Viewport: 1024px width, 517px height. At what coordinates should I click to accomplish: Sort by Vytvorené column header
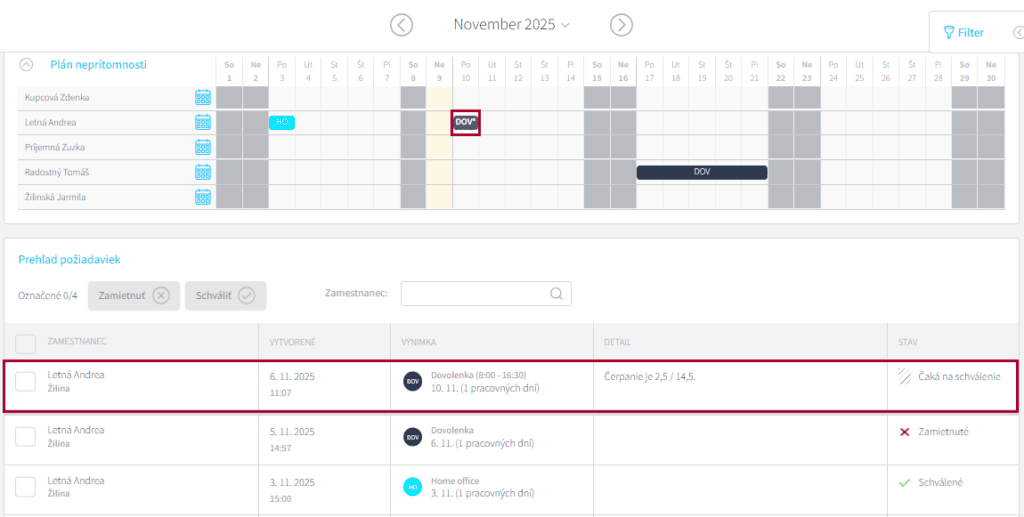pyautogui.click(x=292, y=342)
